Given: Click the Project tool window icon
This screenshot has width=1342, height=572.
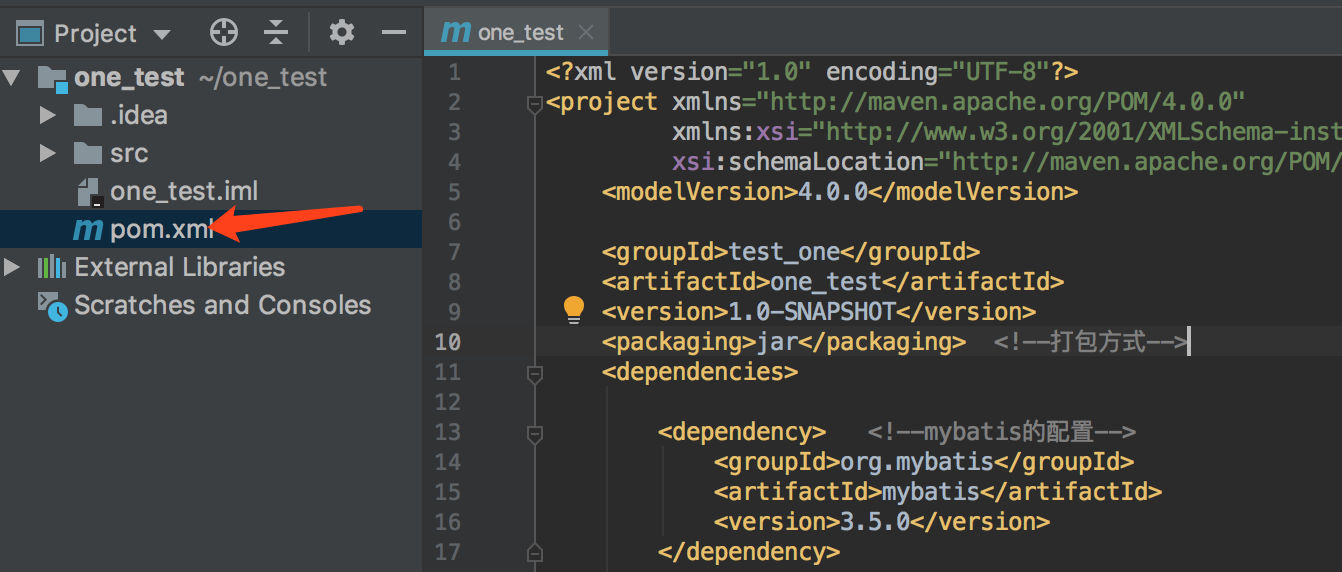Looking at the screenshot, I should (31, 34).
